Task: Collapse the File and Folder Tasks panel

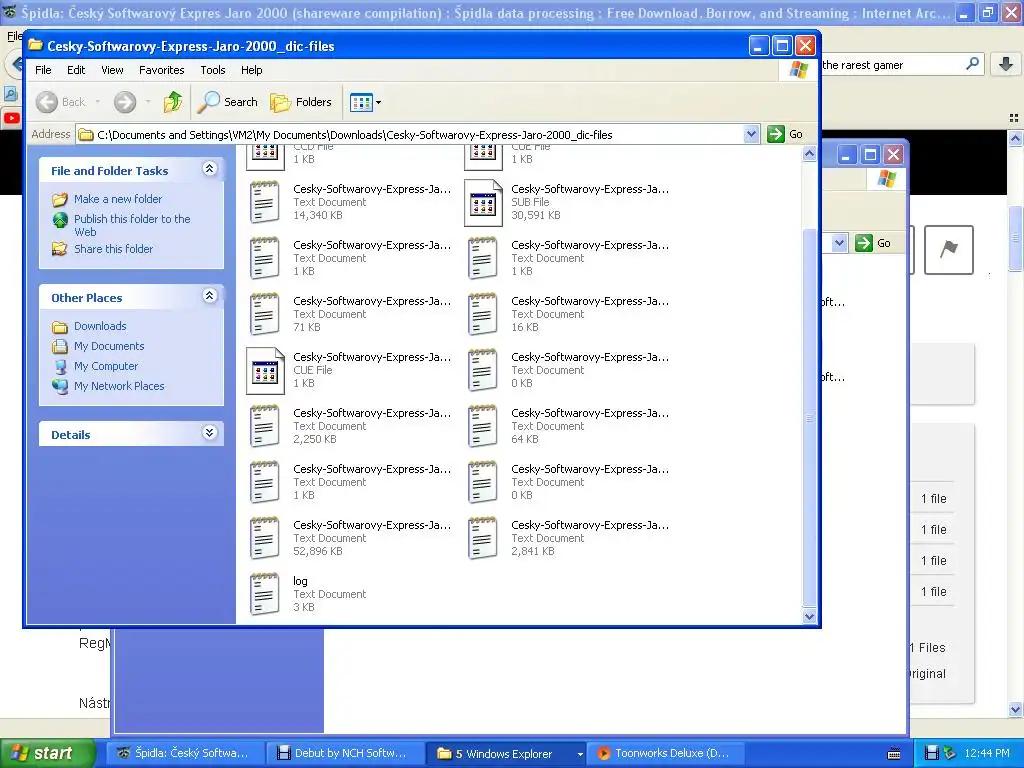Action: 210,169
